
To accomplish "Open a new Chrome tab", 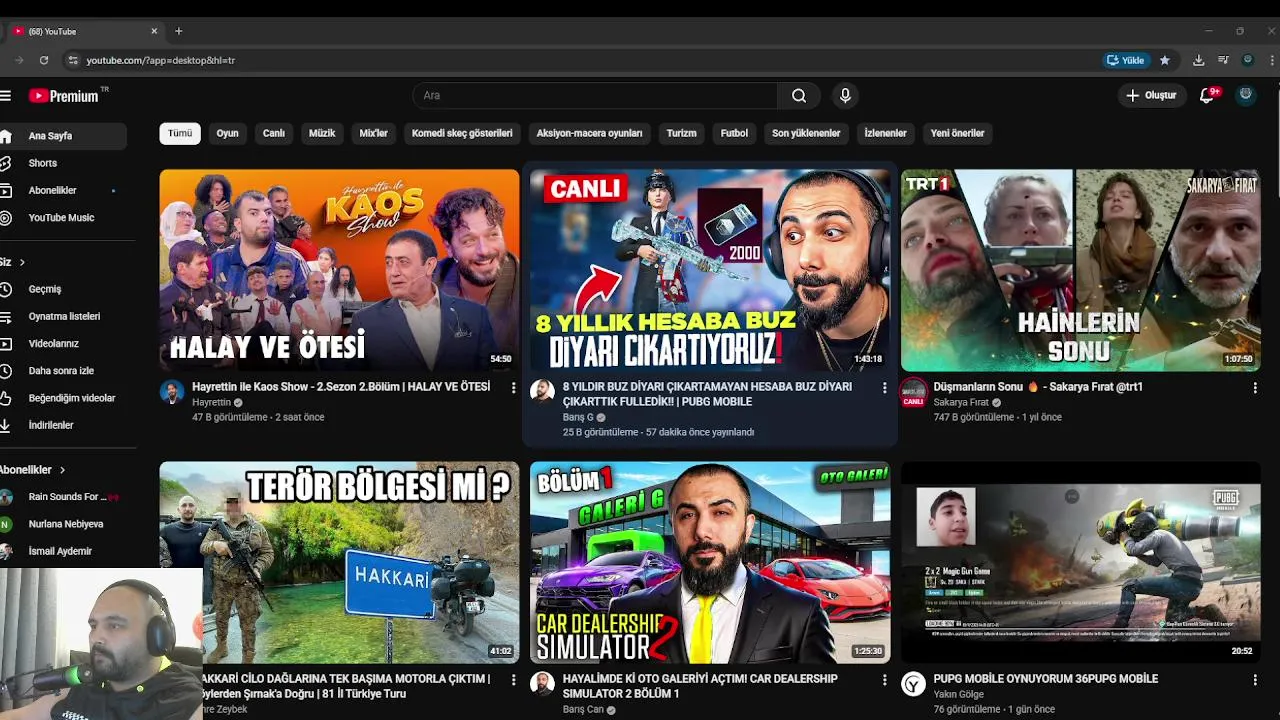I will [179, 31].
